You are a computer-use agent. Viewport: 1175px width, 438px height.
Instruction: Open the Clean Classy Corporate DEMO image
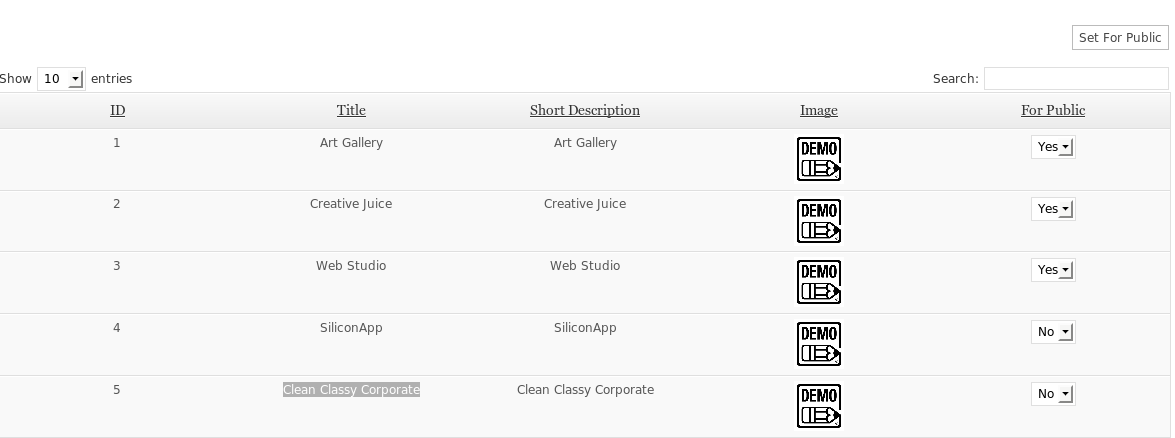818,406
